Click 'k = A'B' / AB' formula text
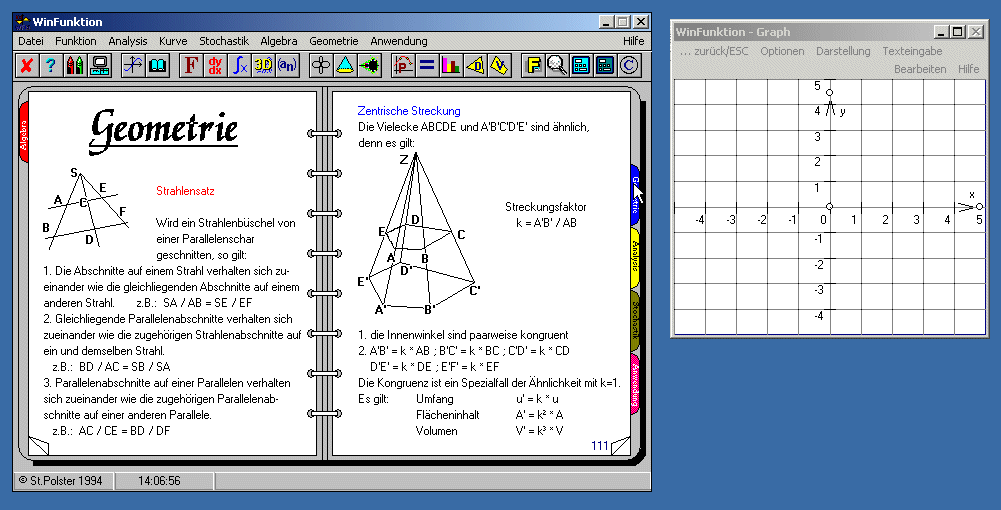This screenshot has height=510, width=1001. pos(546,223)
